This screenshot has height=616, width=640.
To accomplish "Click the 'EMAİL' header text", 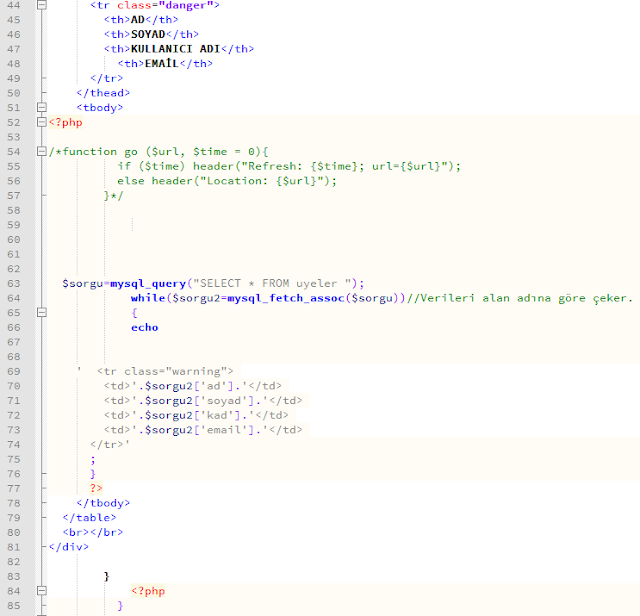I will [x=162, y=63].
